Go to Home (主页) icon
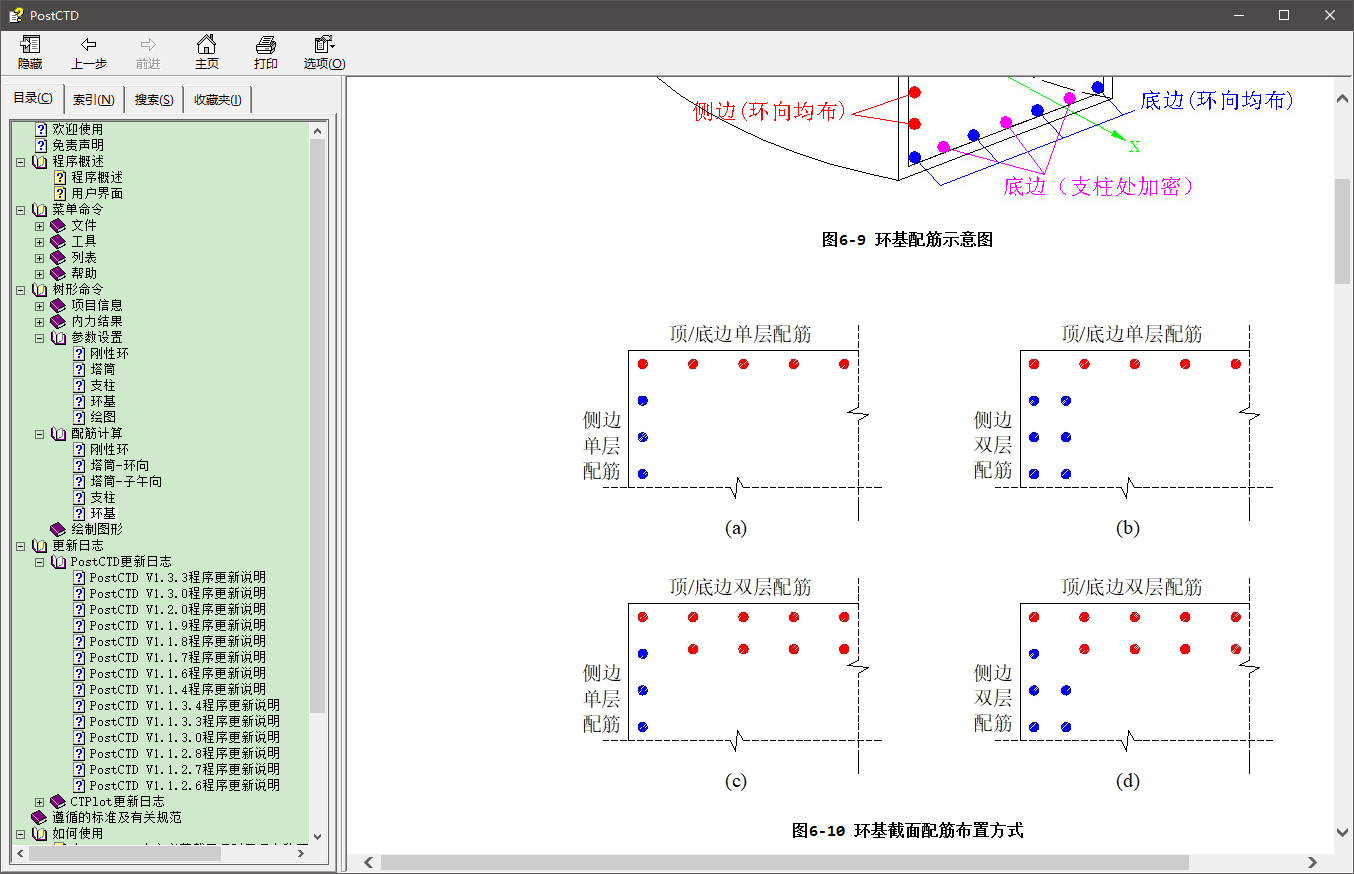 [206, 45]
